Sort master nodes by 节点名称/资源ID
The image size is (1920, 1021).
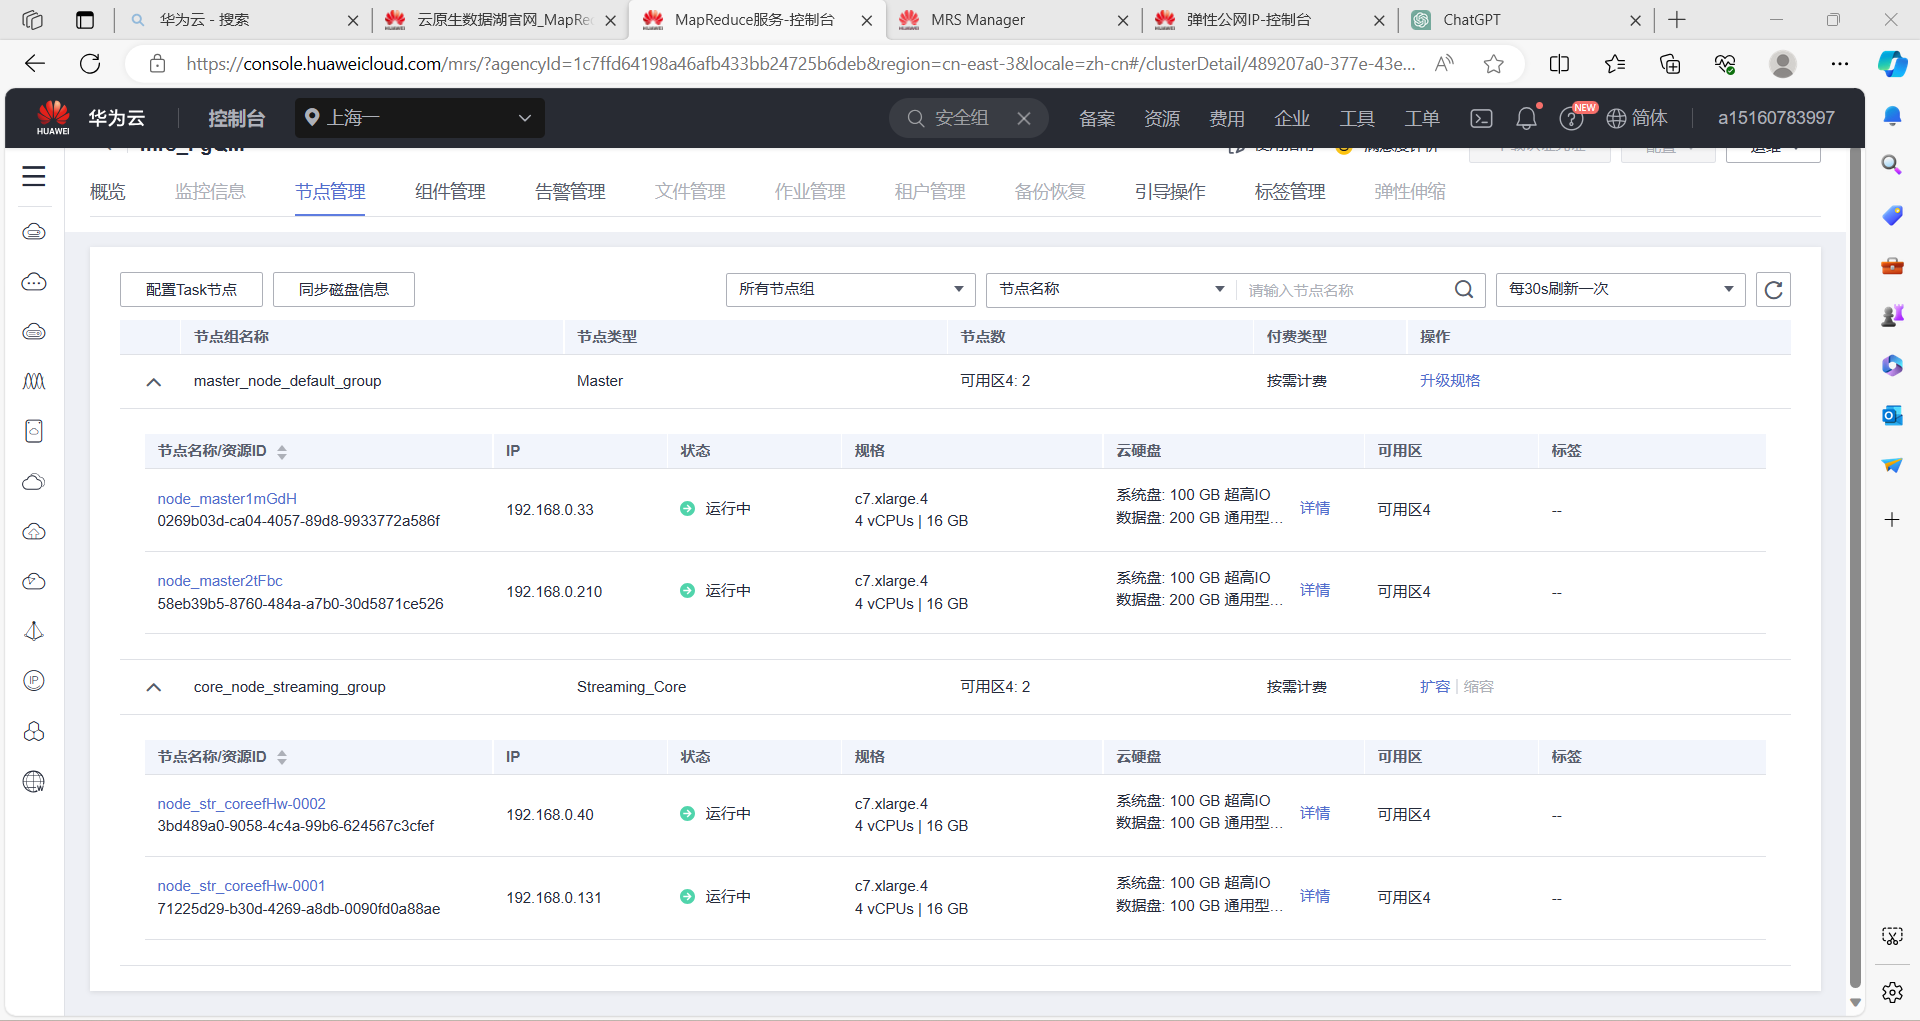tap(282, 452)
